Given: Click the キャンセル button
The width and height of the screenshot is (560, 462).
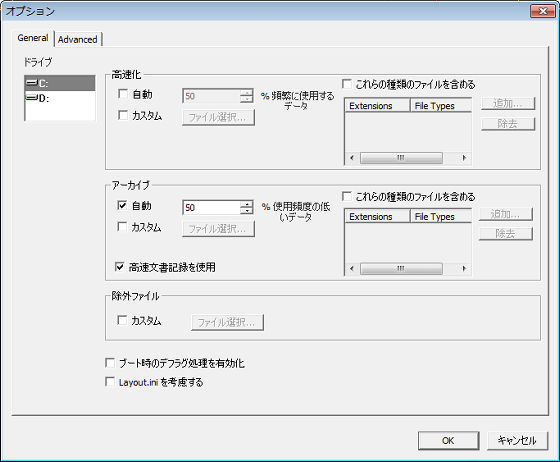Looking at the screenshot, I should click(517, 441).
